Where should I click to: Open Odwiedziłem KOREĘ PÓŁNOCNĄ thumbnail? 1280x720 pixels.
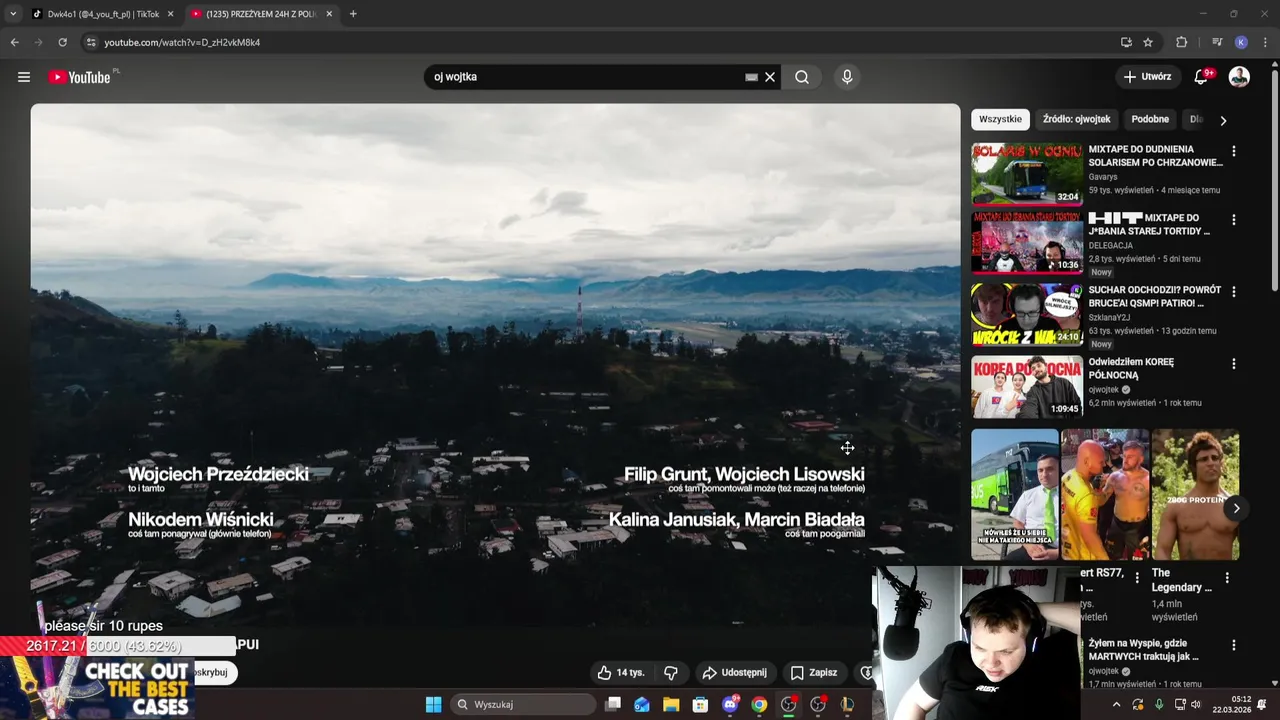pyautogui.click(x=1027, y=387)
